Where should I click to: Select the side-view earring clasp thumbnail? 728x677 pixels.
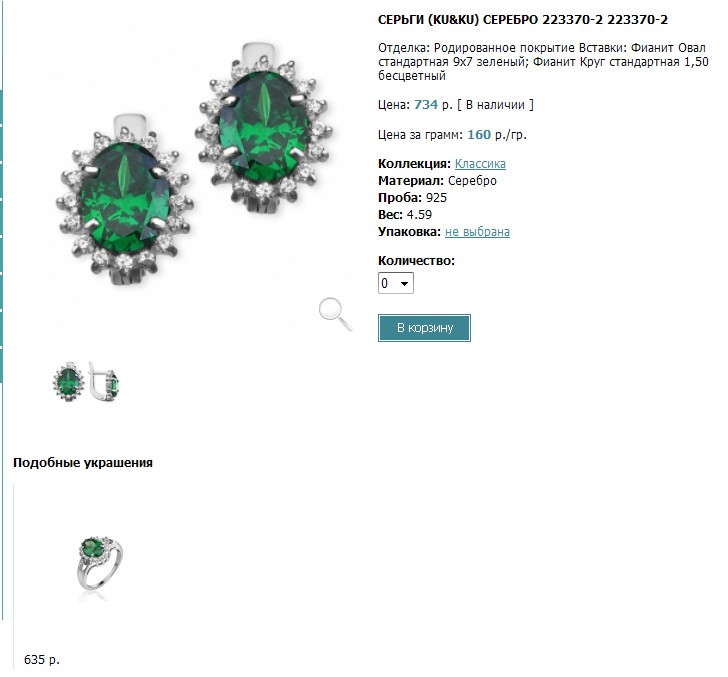pyautogui.click(x=104, y=382)
